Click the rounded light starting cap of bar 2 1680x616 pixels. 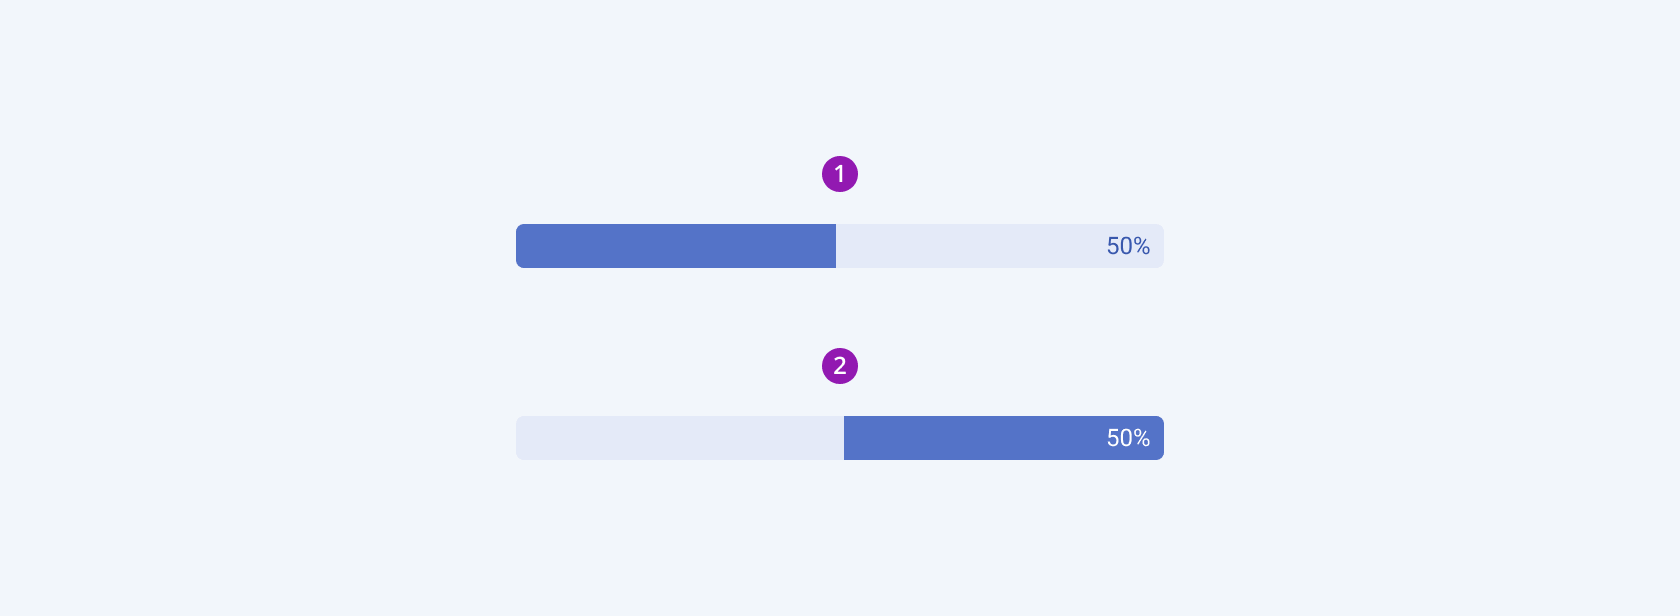tap(520, 438)
